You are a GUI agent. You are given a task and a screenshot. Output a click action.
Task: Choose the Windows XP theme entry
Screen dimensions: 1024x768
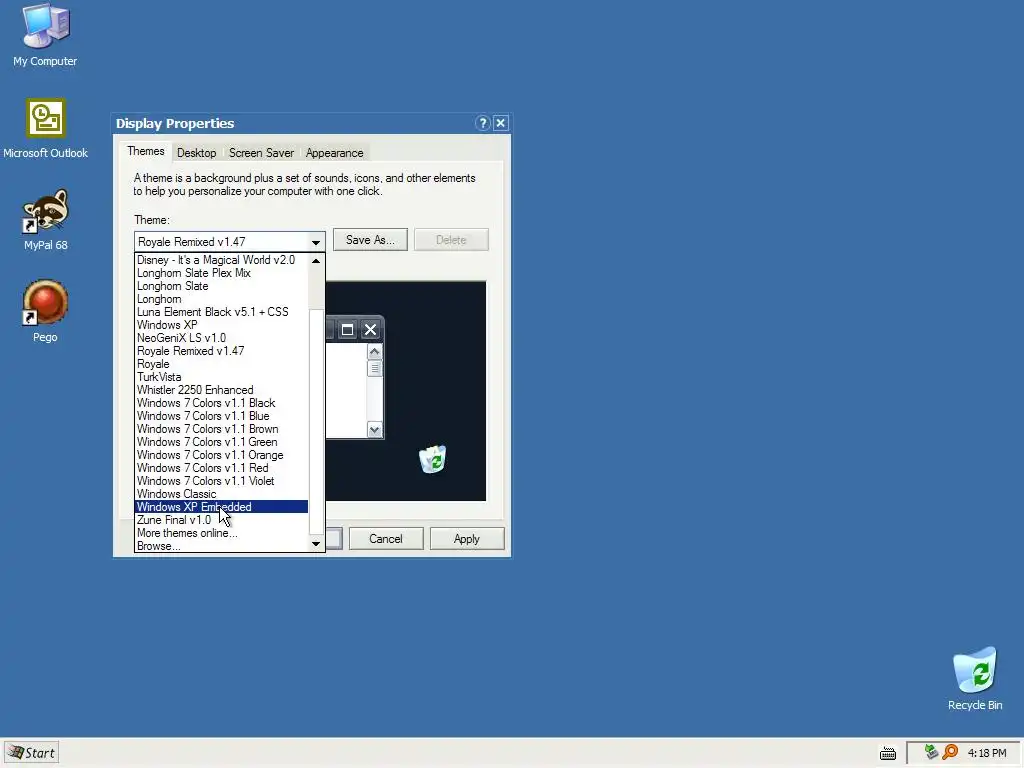(x=221, y=325)
